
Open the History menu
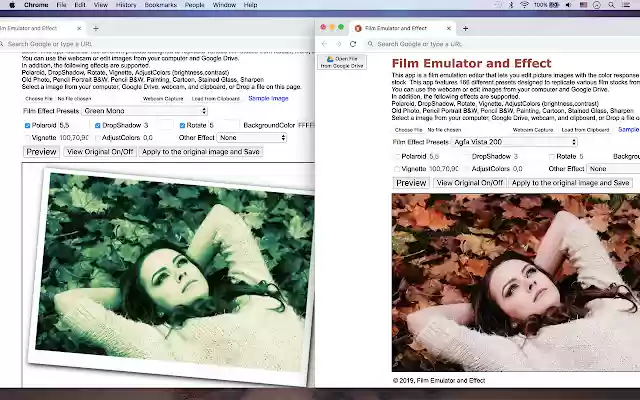coord(126,5)
